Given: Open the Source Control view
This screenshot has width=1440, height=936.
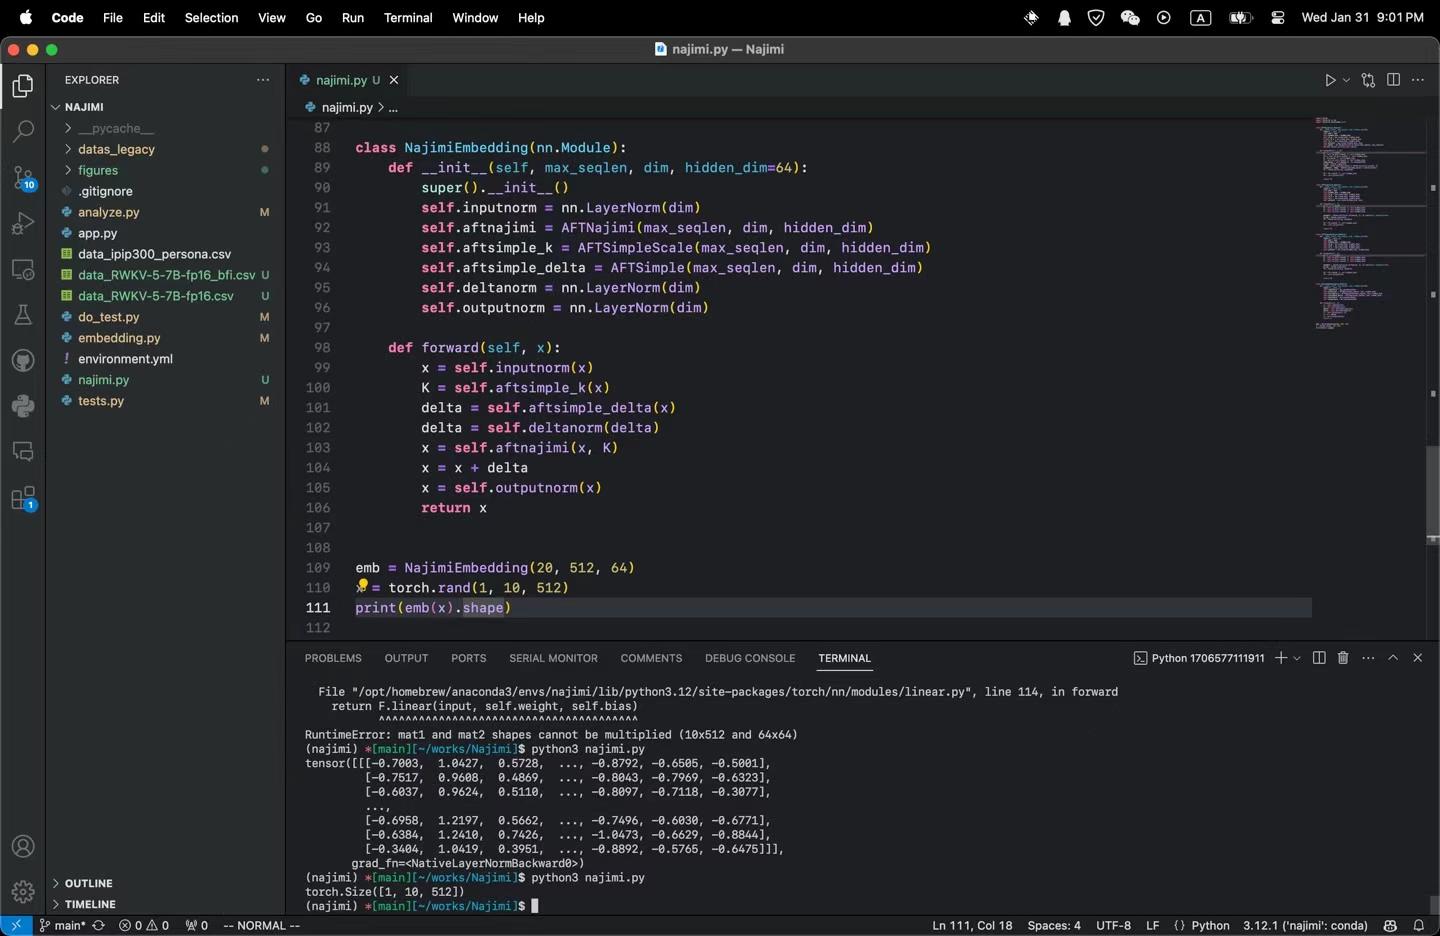Looking at the screenshot, I should (23, 178).
